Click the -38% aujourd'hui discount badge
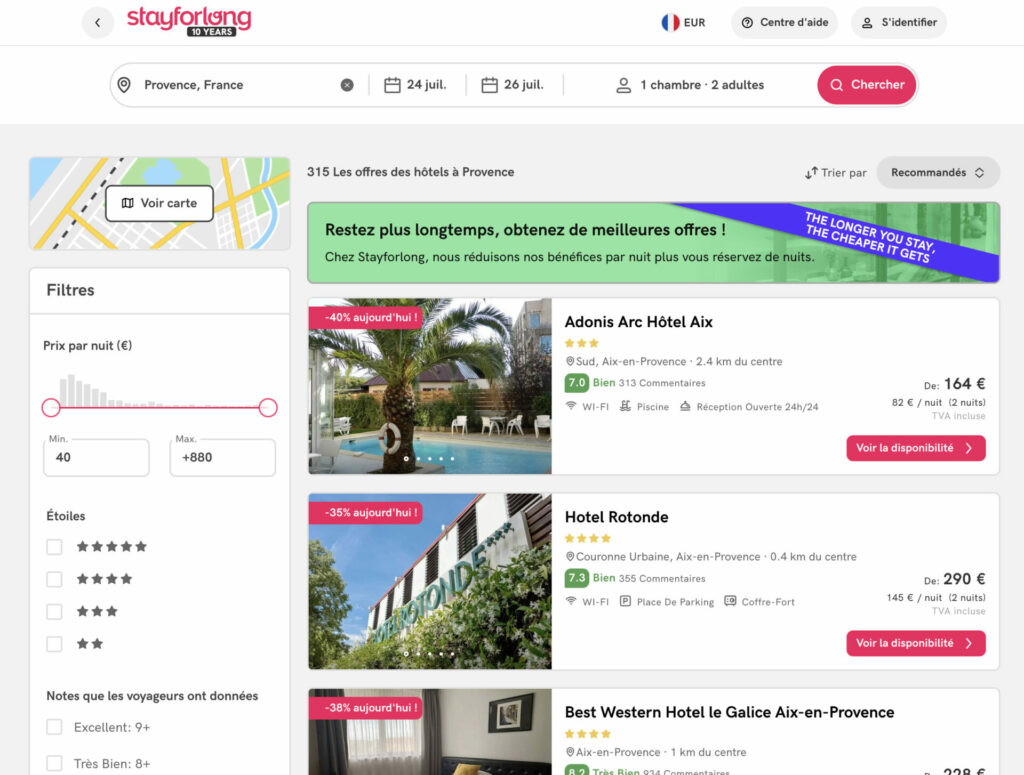The image size is (1024, 775). tap(366, 708)
